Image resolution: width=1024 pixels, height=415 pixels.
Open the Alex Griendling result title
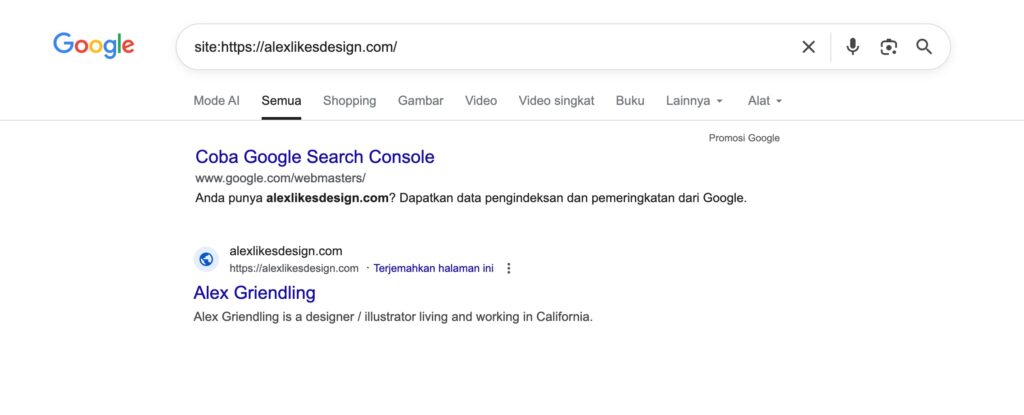pyautogui.click(x=255, y=293)
